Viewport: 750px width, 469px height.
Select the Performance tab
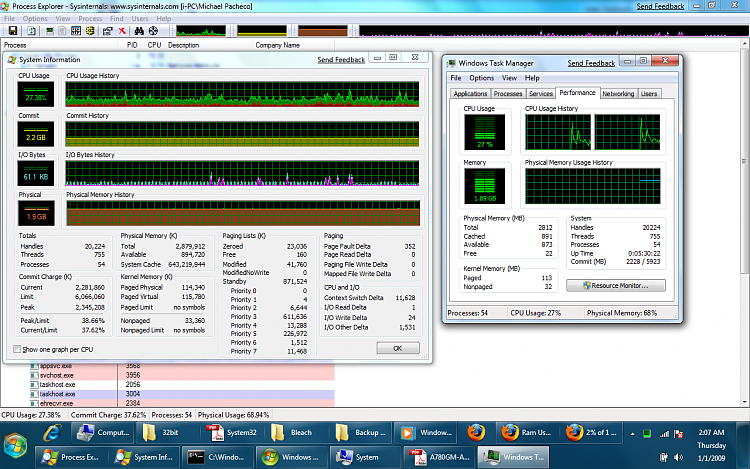pos(577,93)
